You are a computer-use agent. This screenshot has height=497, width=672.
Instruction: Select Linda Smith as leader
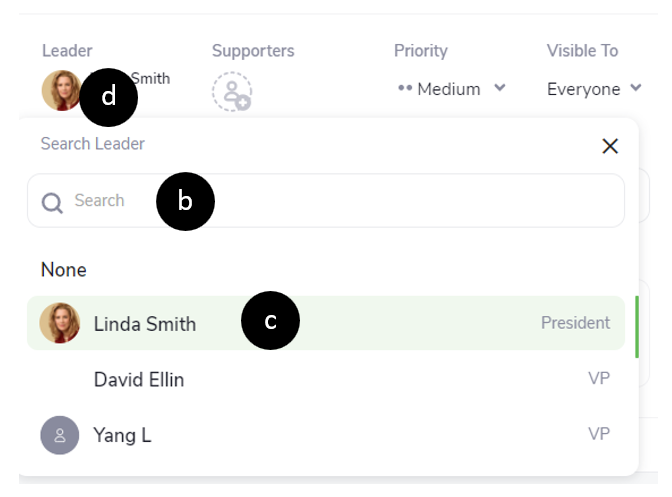pos(326,323)
